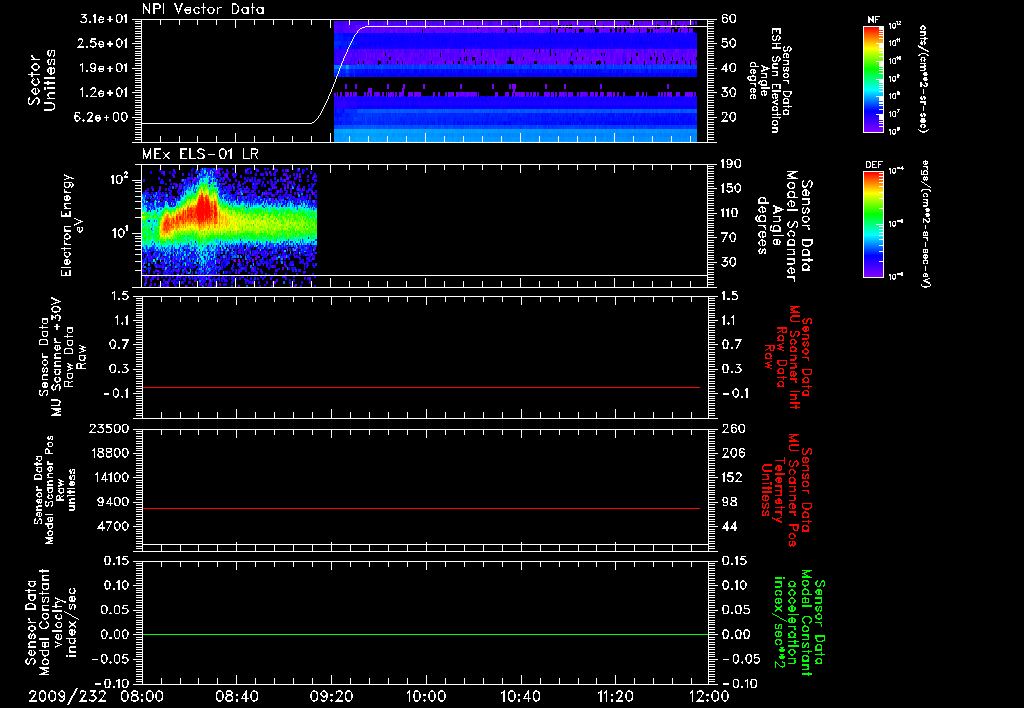1024x708 pixels.
Task: Click the 'DEF' color bar heading
Action: click(873, 165)
